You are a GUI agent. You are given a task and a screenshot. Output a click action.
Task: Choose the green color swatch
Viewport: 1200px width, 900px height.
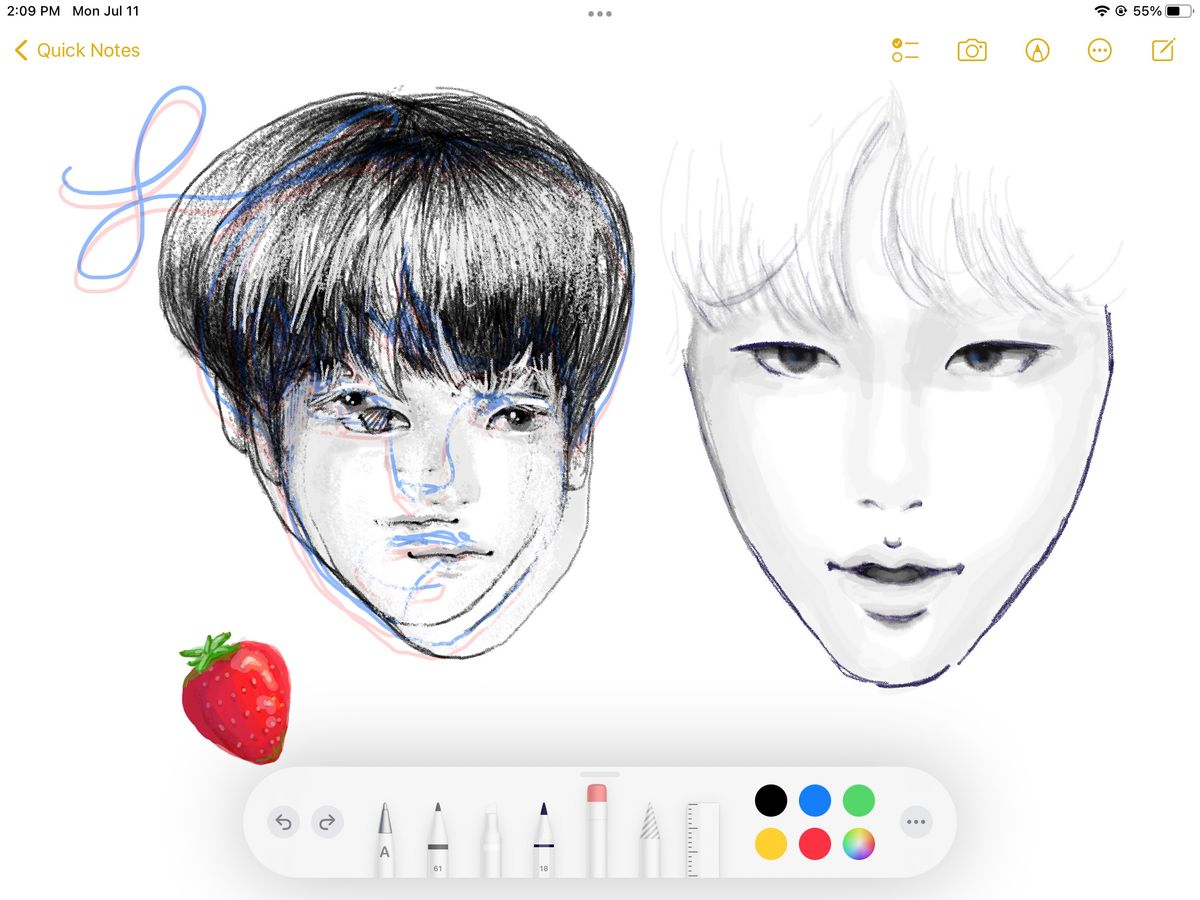[859, 800]
